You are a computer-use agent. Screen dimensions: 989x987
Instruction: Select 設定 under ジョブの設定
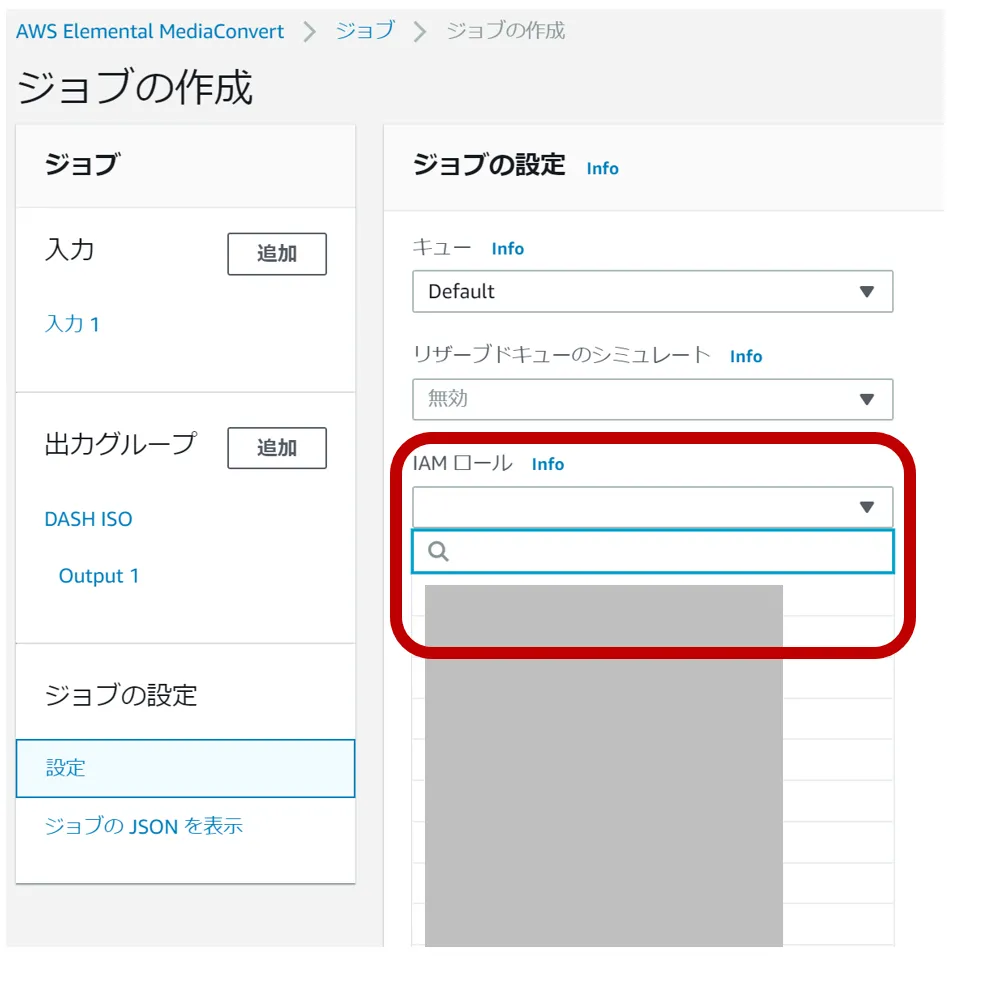(185, 768)
